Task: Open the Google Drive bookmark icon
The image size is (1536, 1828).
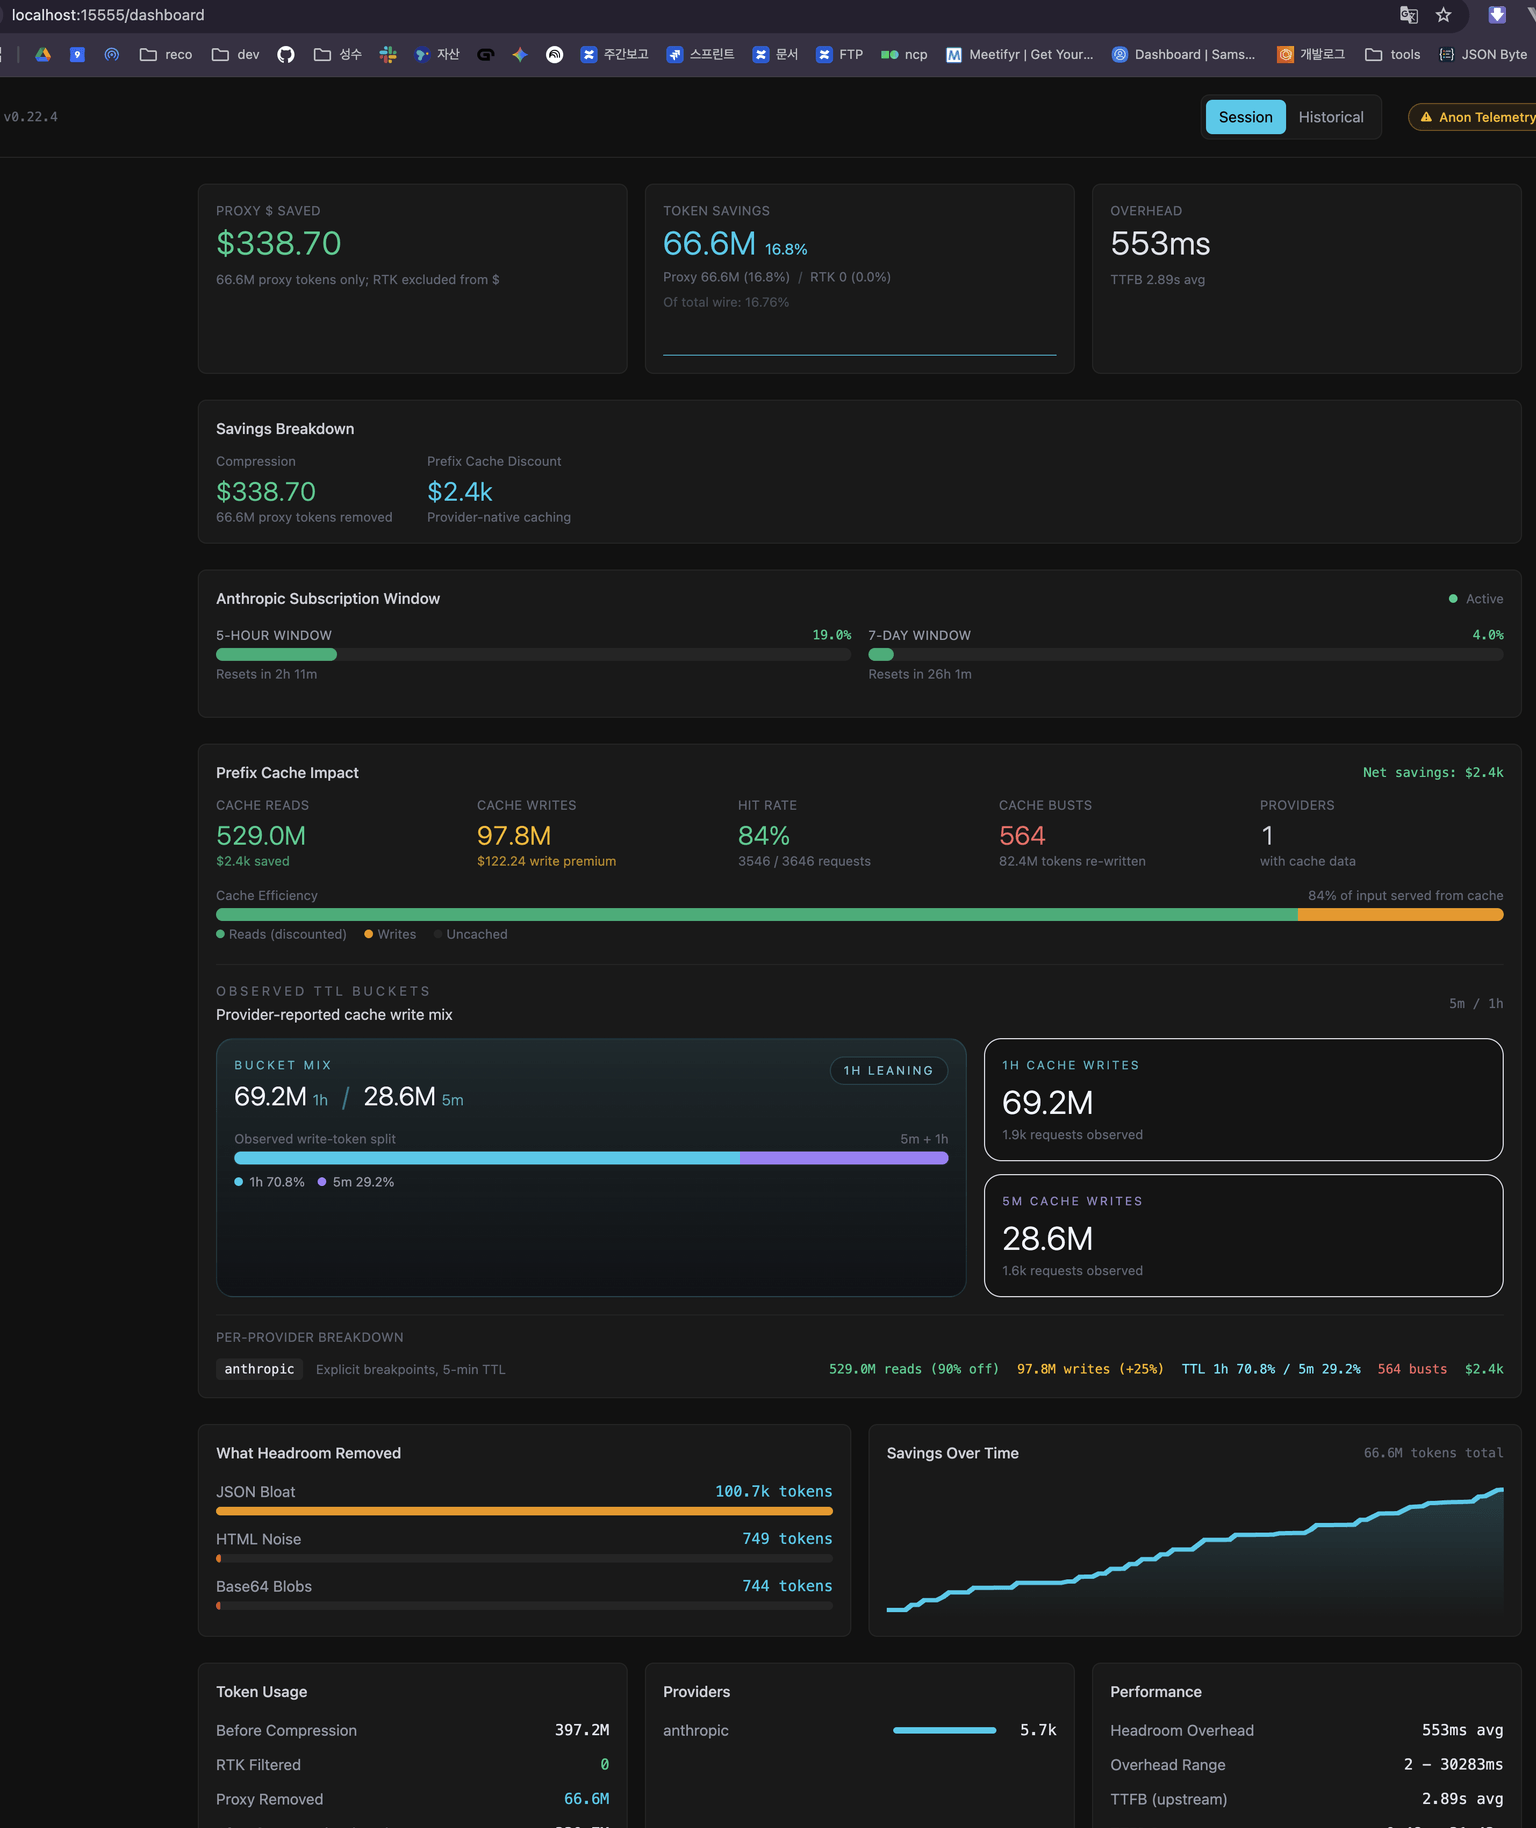Action: pyautogui.click(x=43, y=55)
